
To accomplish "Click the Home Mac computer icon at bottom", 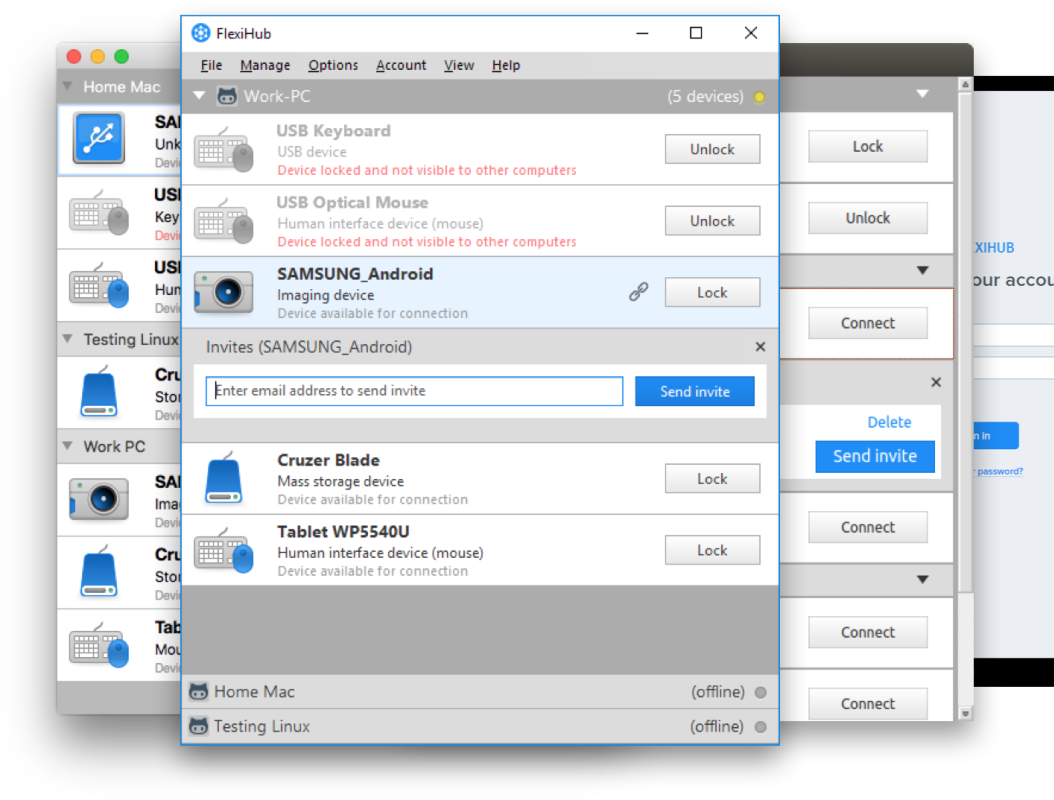I will [199, 692].
